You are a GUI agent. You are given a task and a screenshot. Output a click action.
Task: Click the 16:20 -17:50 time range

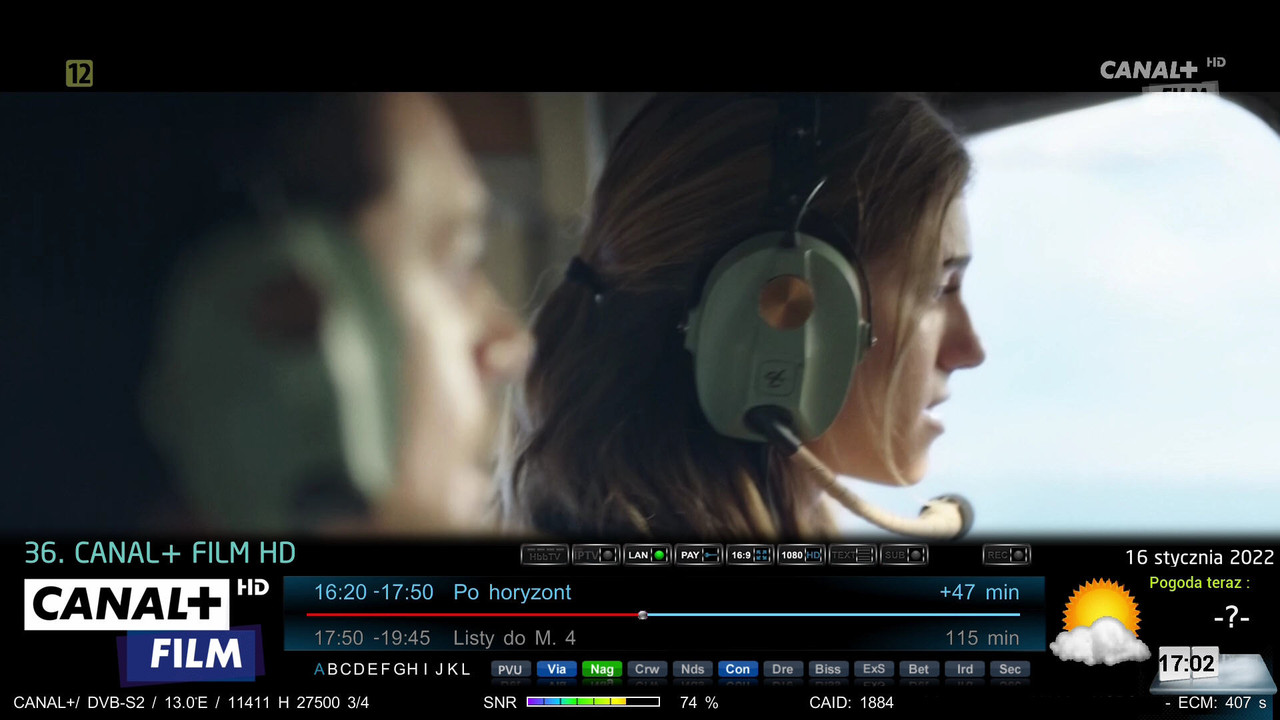coord(374,592)
